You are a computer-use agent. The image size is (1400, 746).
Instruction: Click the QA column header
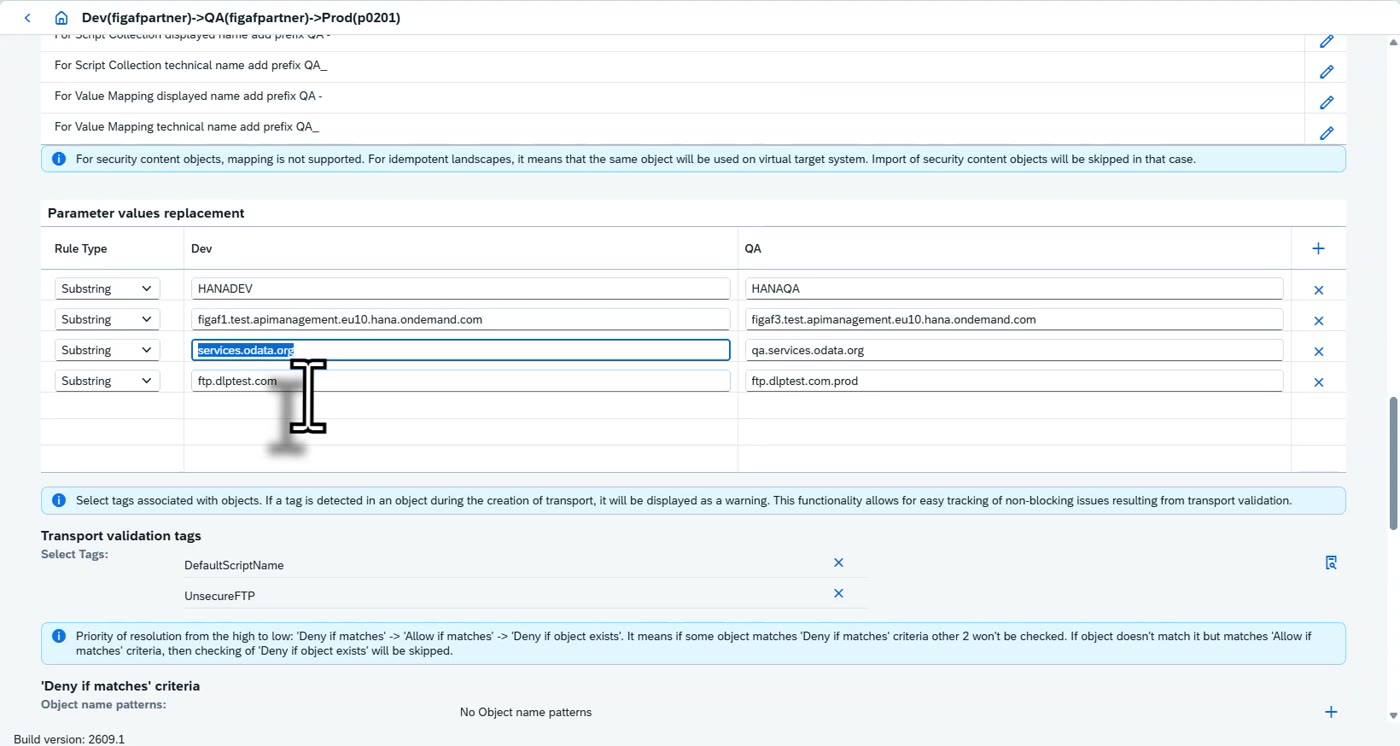753,248
